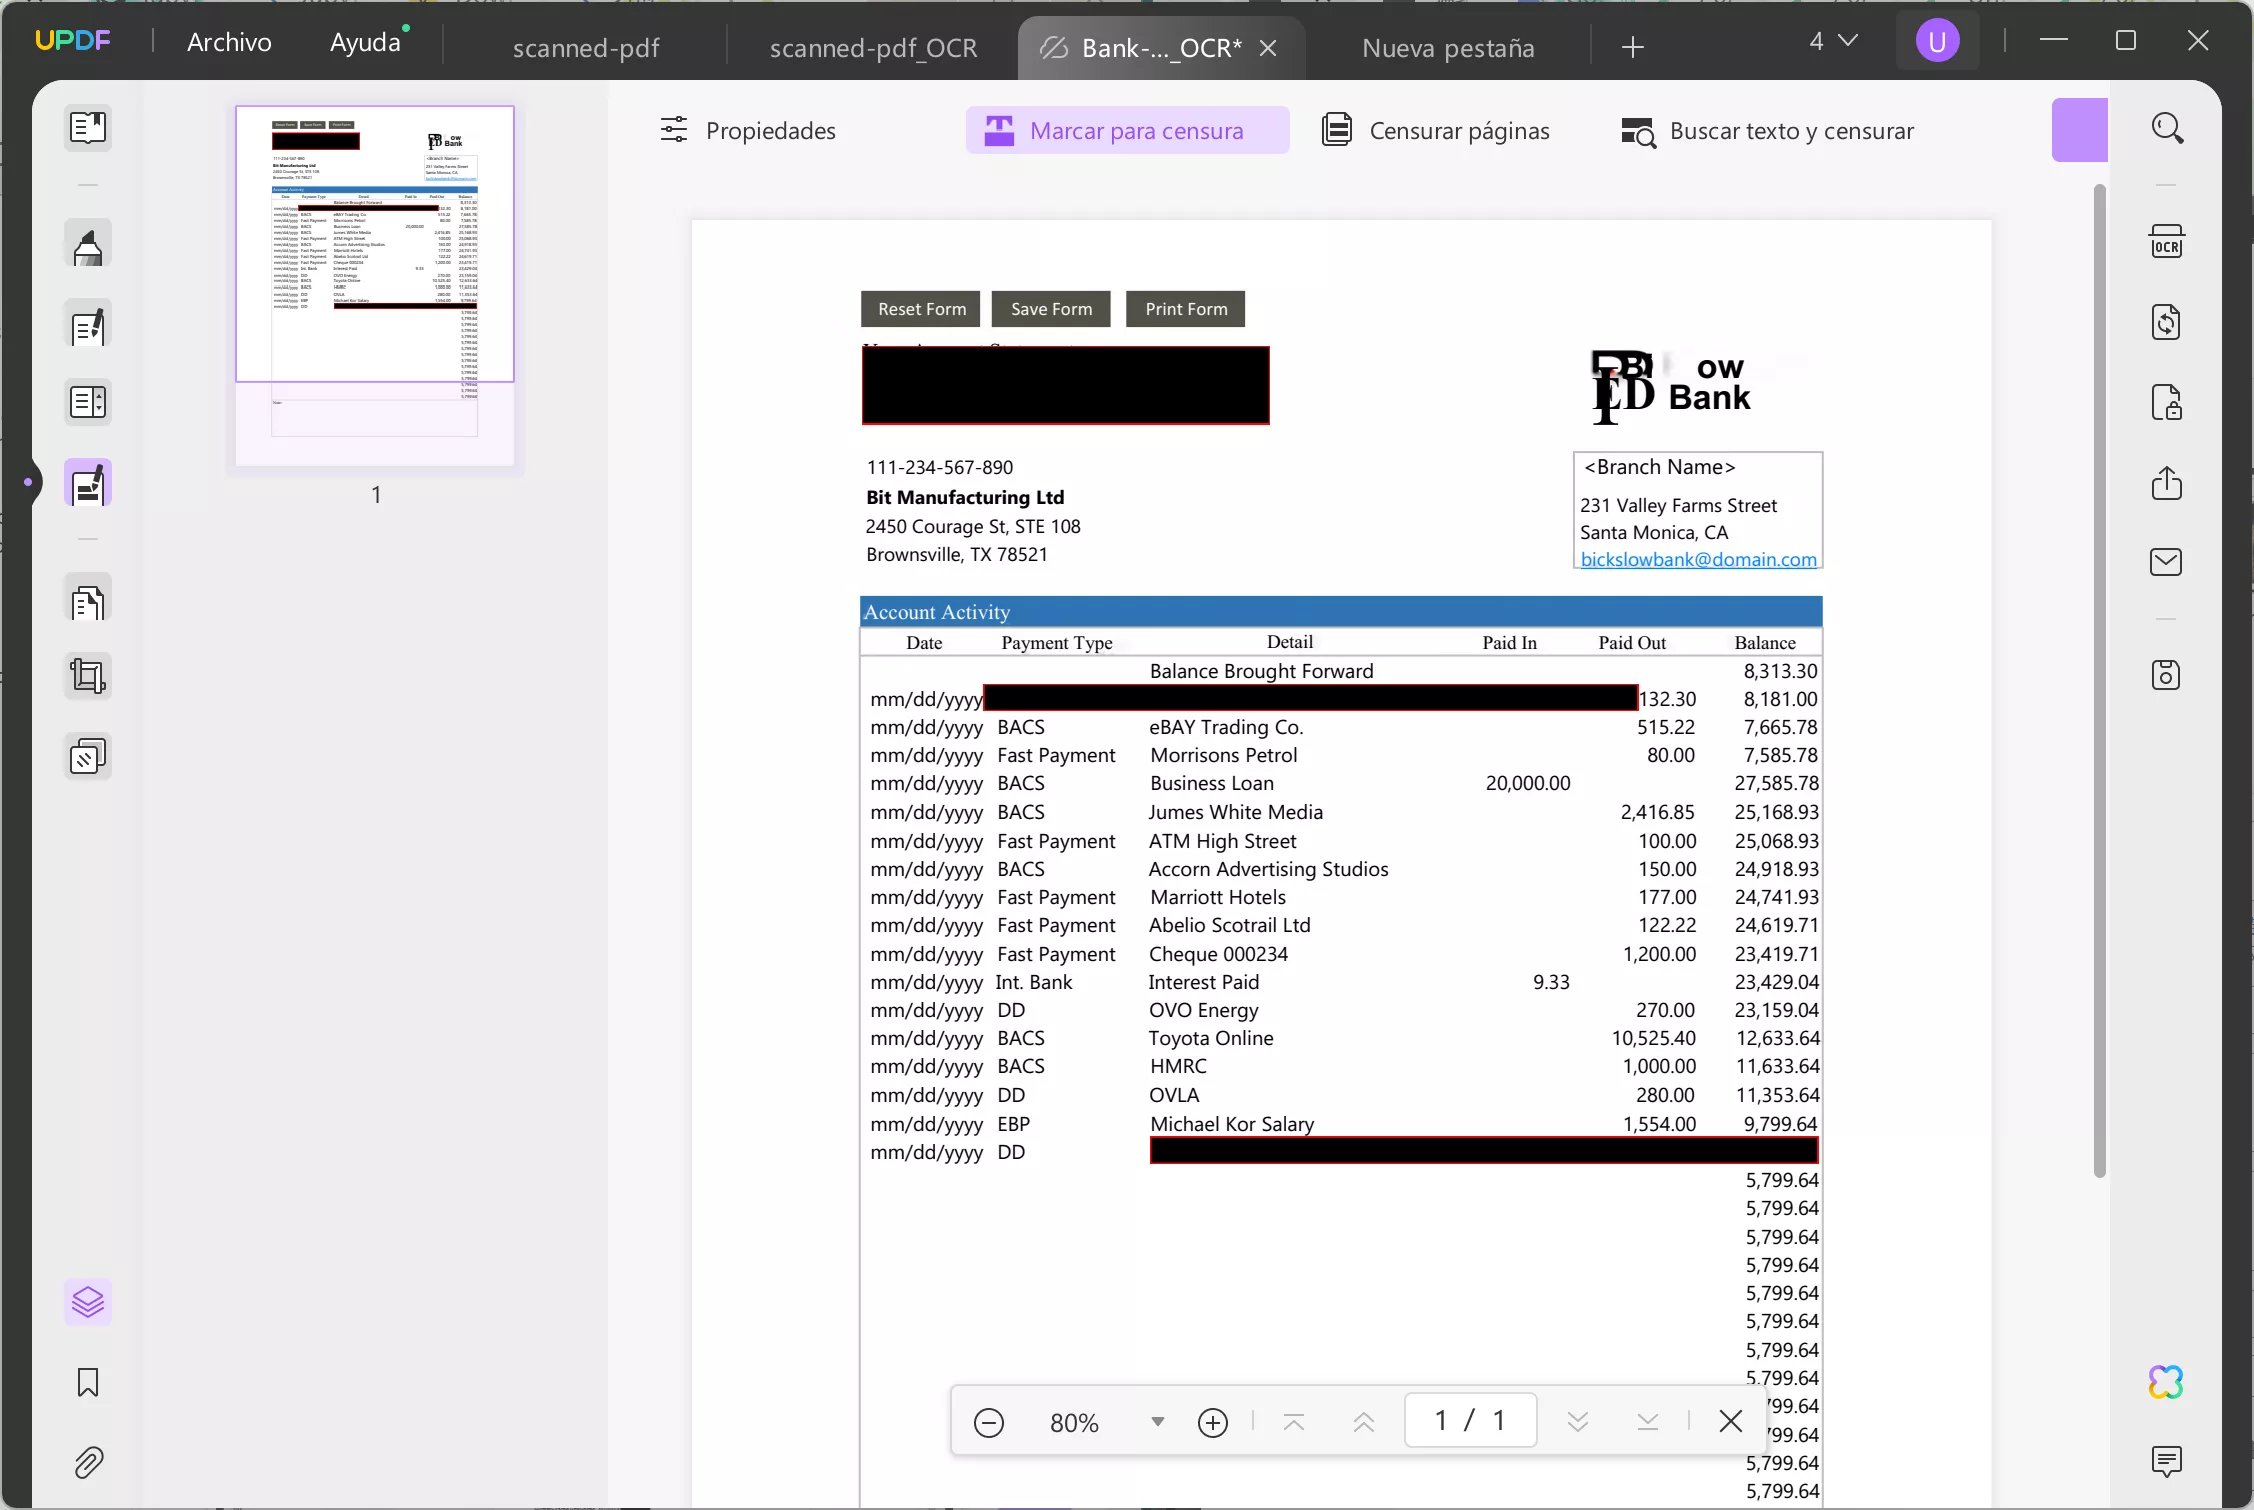Go to previous page arrow
The image size is (2254, 1510).
point(1364,1421)
